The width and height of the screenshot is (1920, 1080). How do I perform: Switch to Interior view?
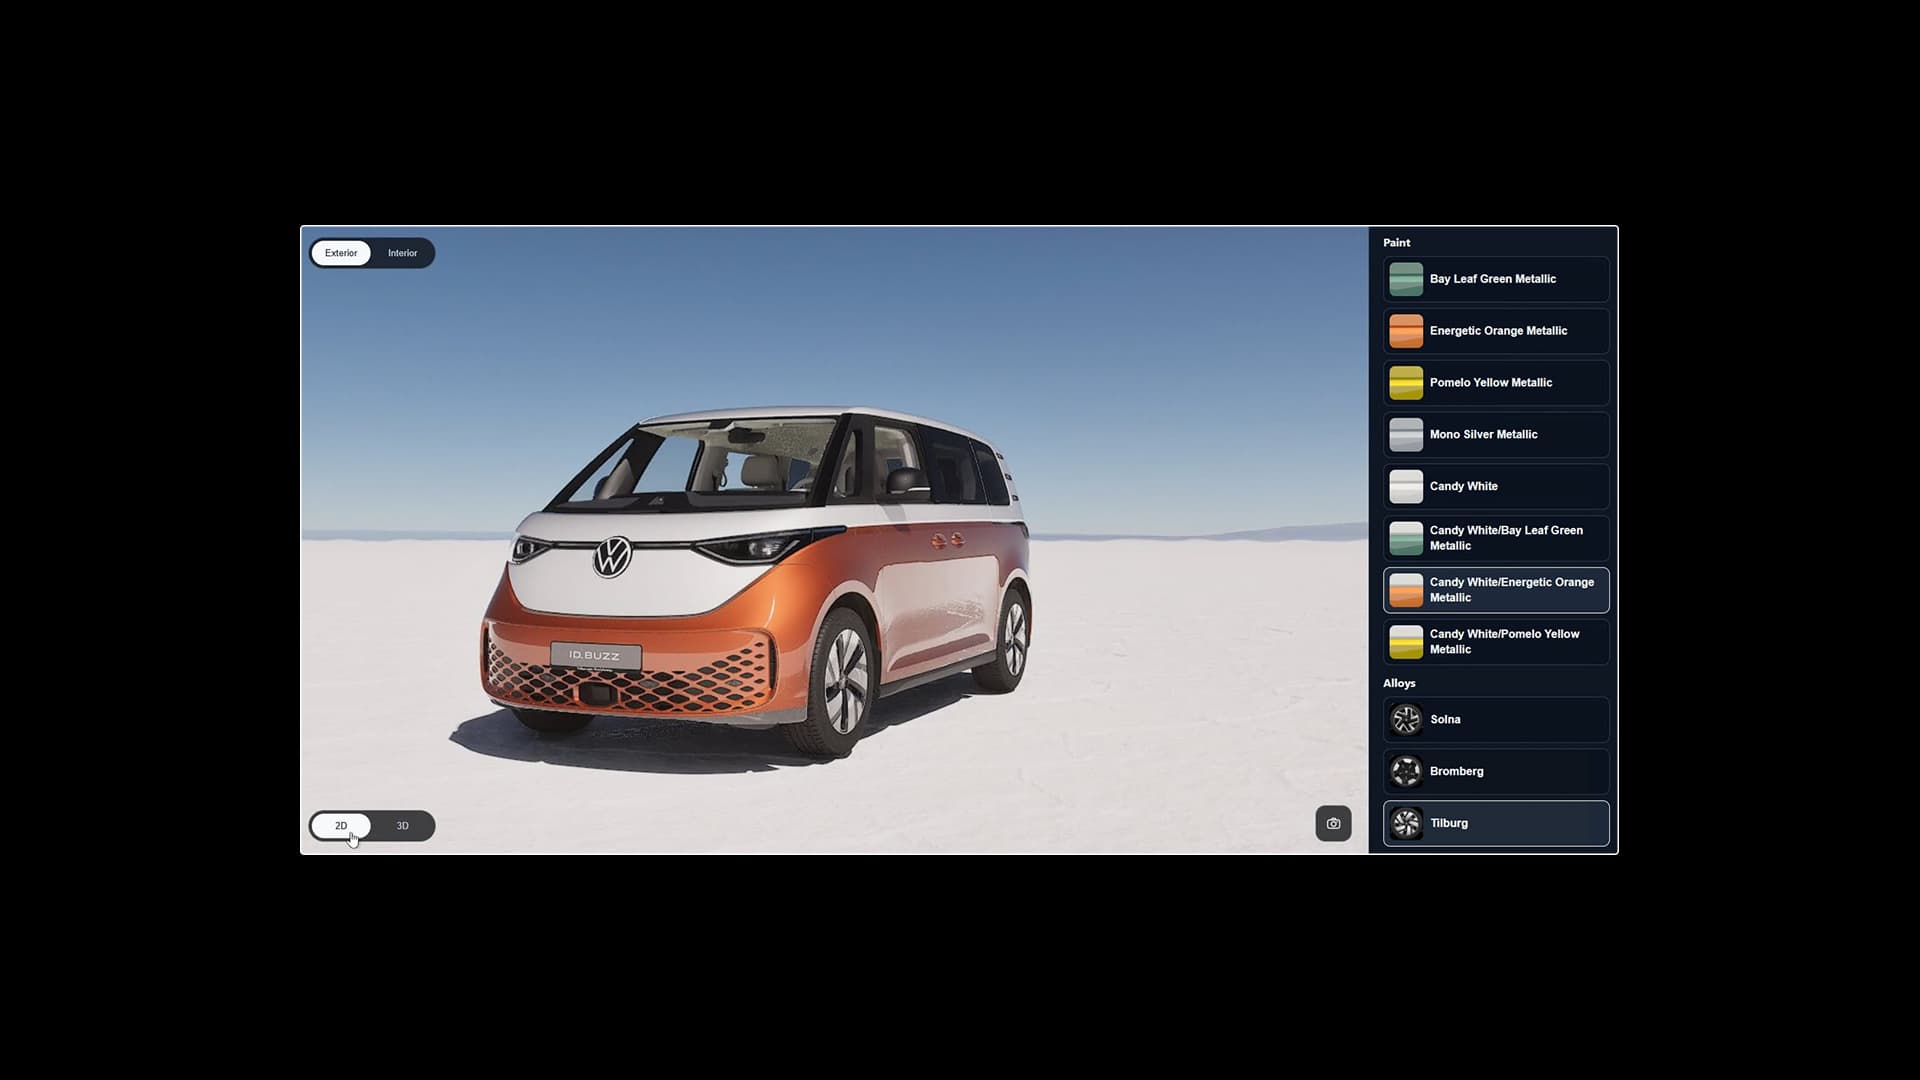(x=403, y=253)
